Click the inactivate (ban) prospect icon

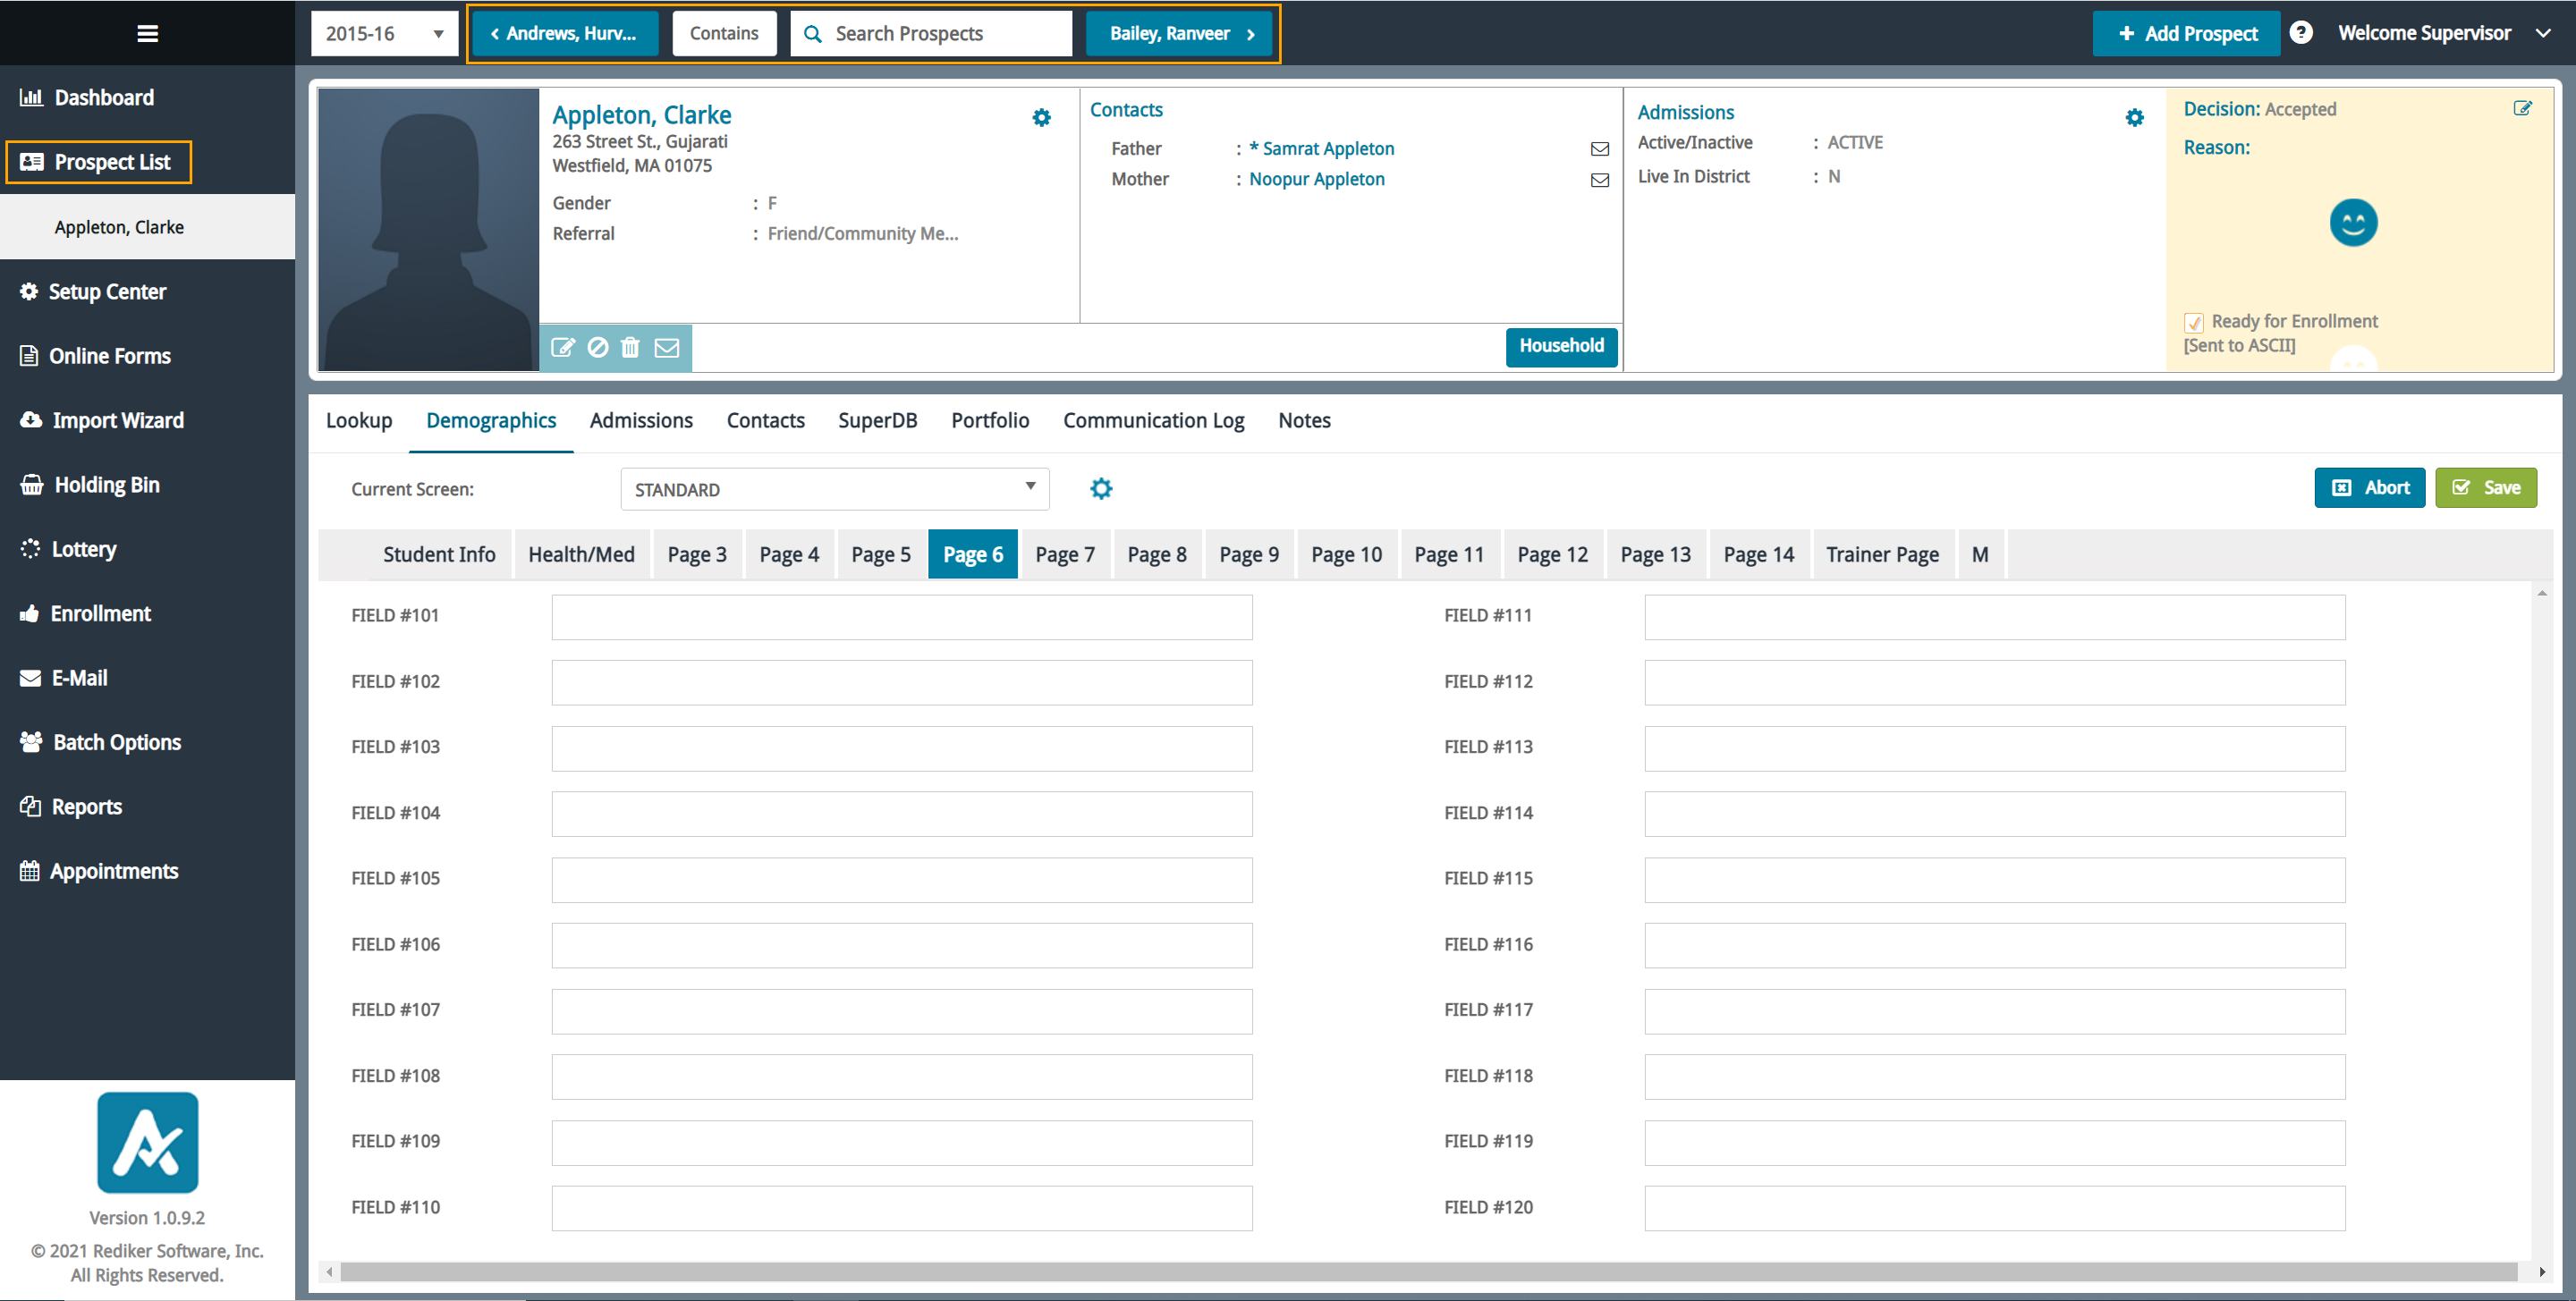click(x=597, y=347)
